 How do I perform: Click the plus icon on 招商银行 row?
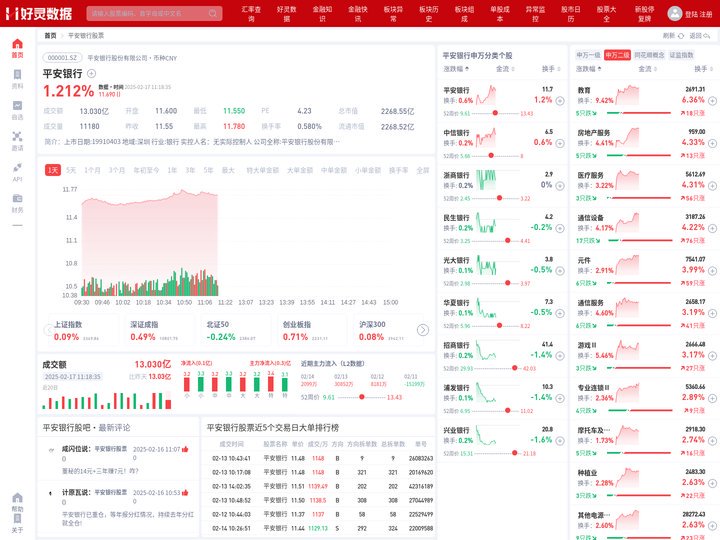coord(560,356)
